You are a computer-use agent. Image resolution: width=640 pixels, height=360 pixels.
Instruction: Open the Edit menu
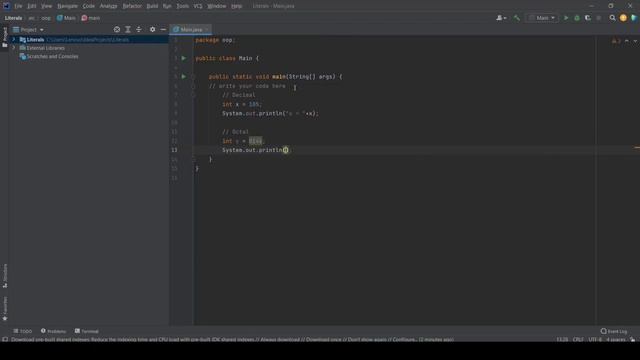tap(31, 6)
